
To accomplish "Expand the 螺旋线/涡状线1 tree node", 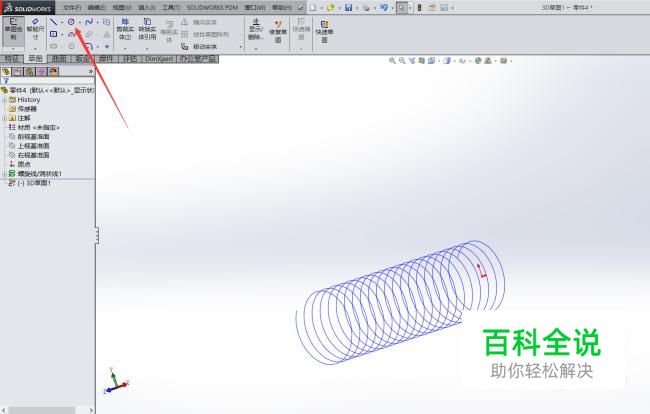I will pos(4,174).
